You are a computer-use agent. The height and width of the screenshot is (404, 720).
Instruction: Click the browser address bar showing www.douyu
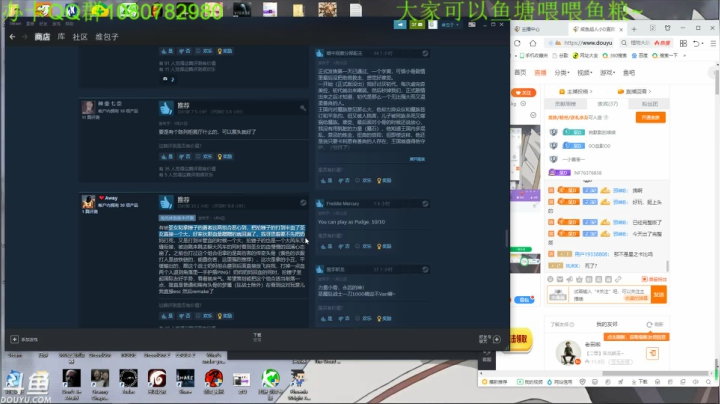579,43
